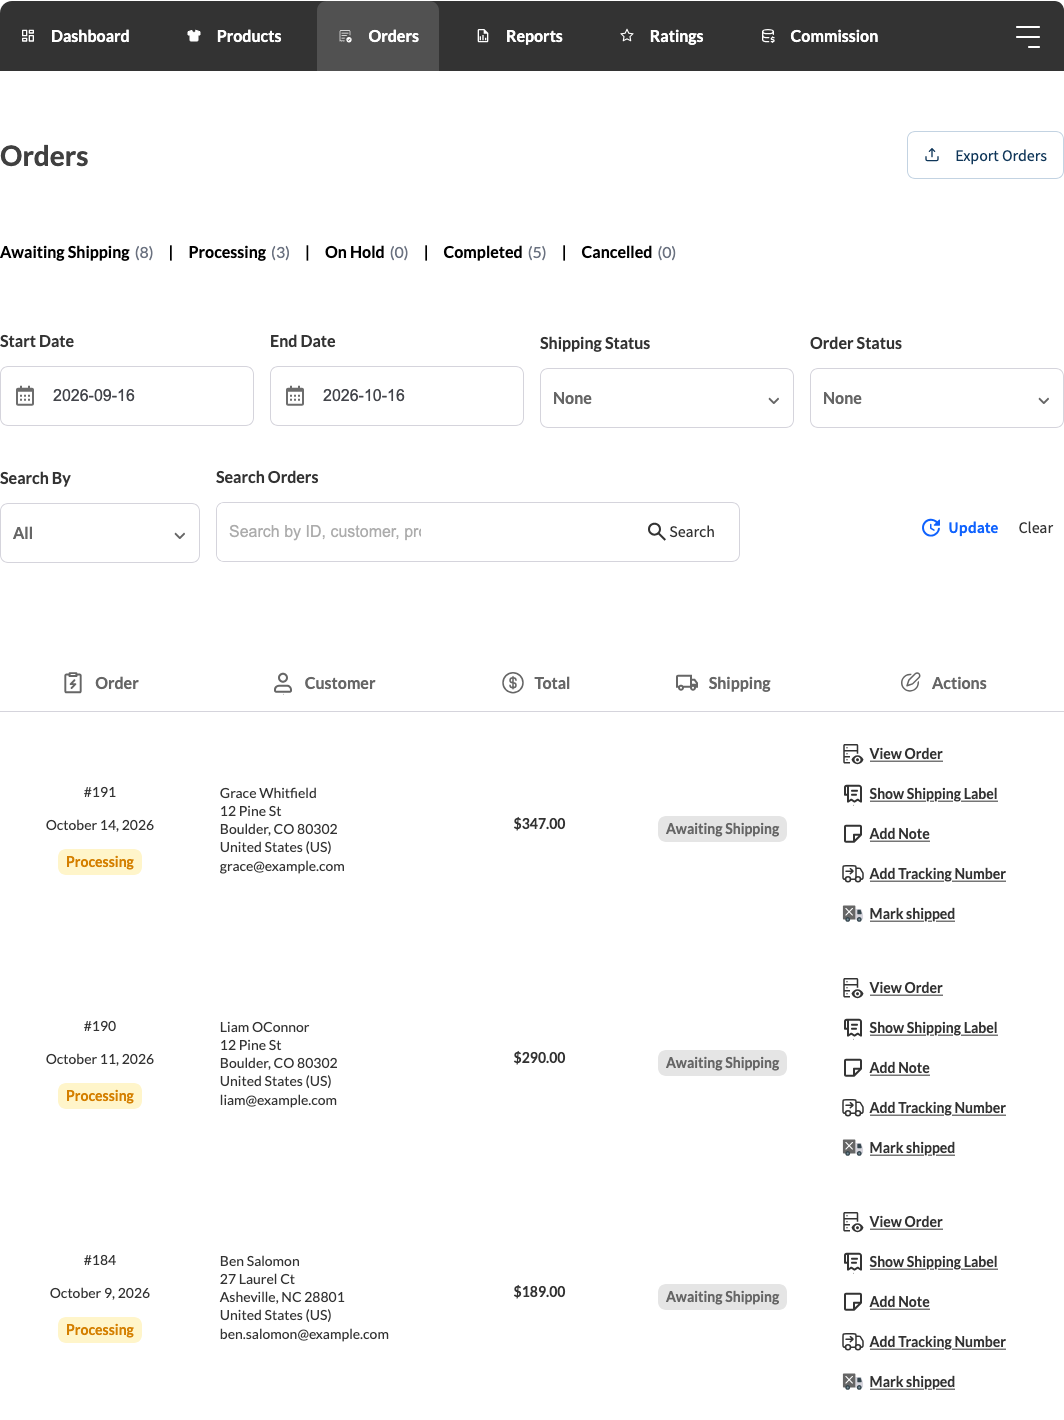Click shipping label icon for order #191
The image size is (1064, 1420).
[853, 794]
